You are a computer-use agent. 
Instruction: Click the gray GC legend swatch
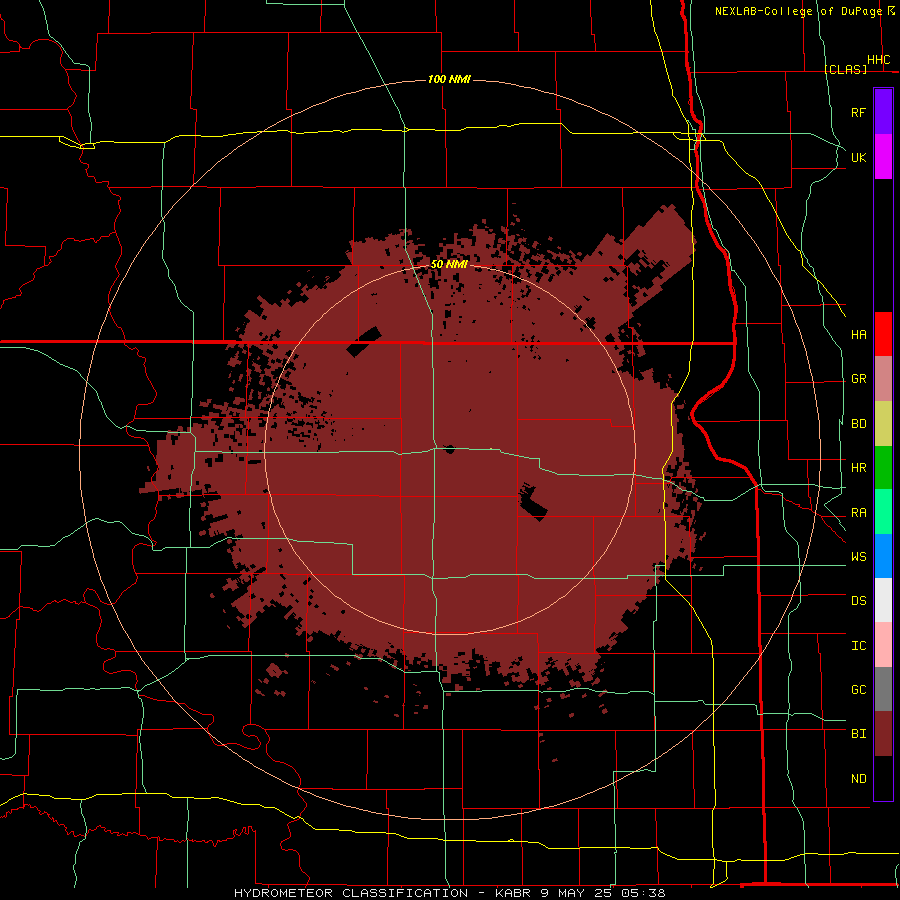[883, 689]
